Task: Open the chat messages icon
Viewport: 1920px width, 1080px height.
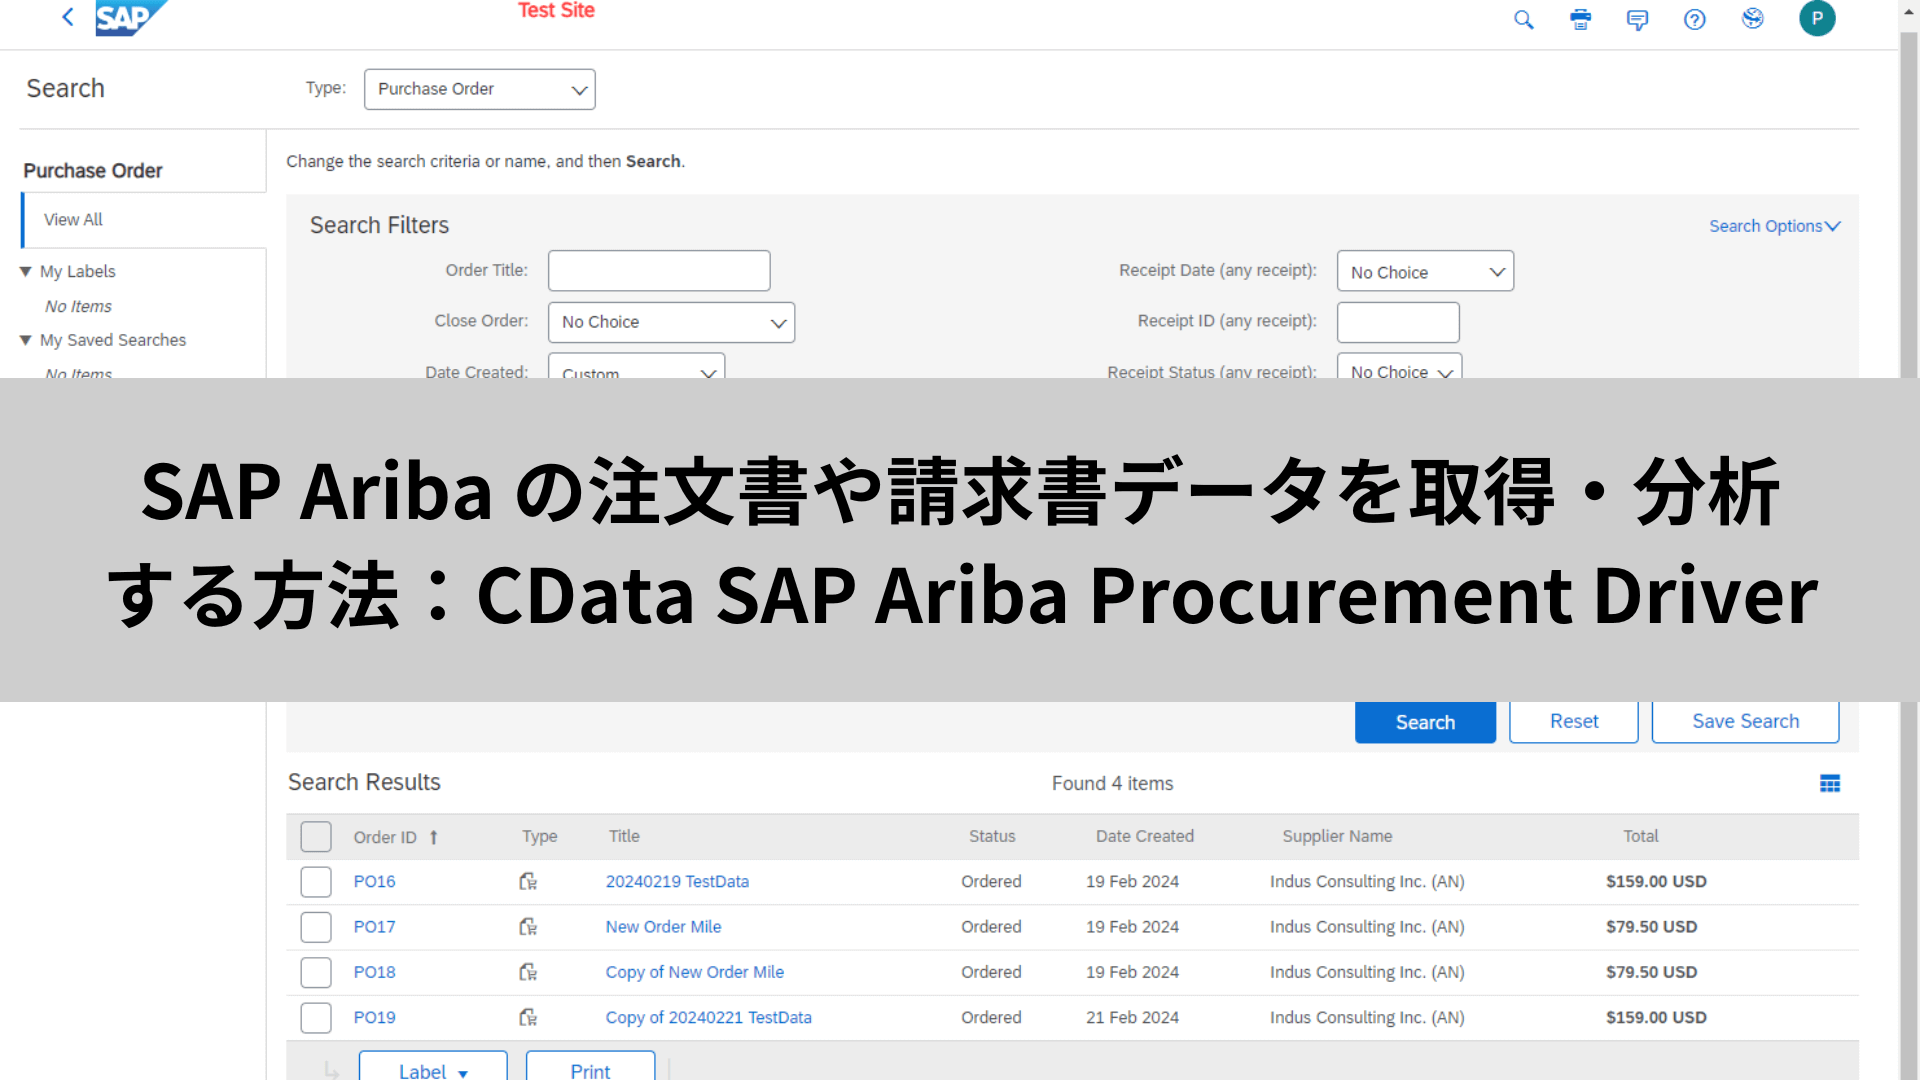Action: (x=1637, y=19)
